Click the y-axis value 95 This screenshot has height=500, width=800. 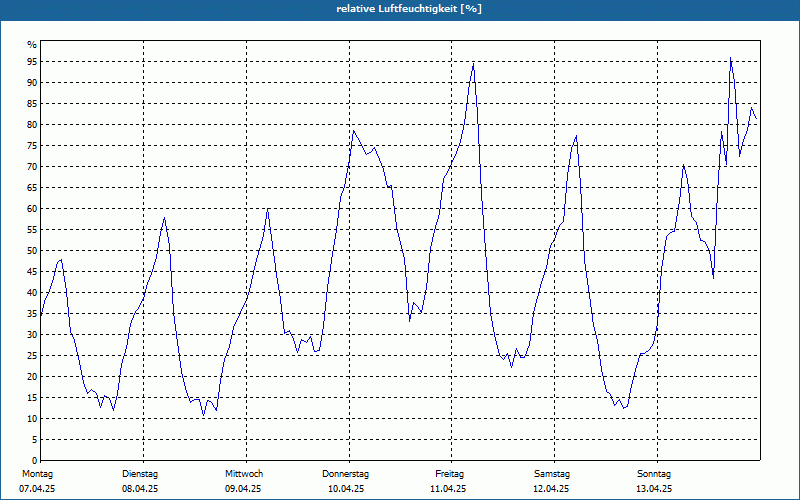(x=32, y=62)
